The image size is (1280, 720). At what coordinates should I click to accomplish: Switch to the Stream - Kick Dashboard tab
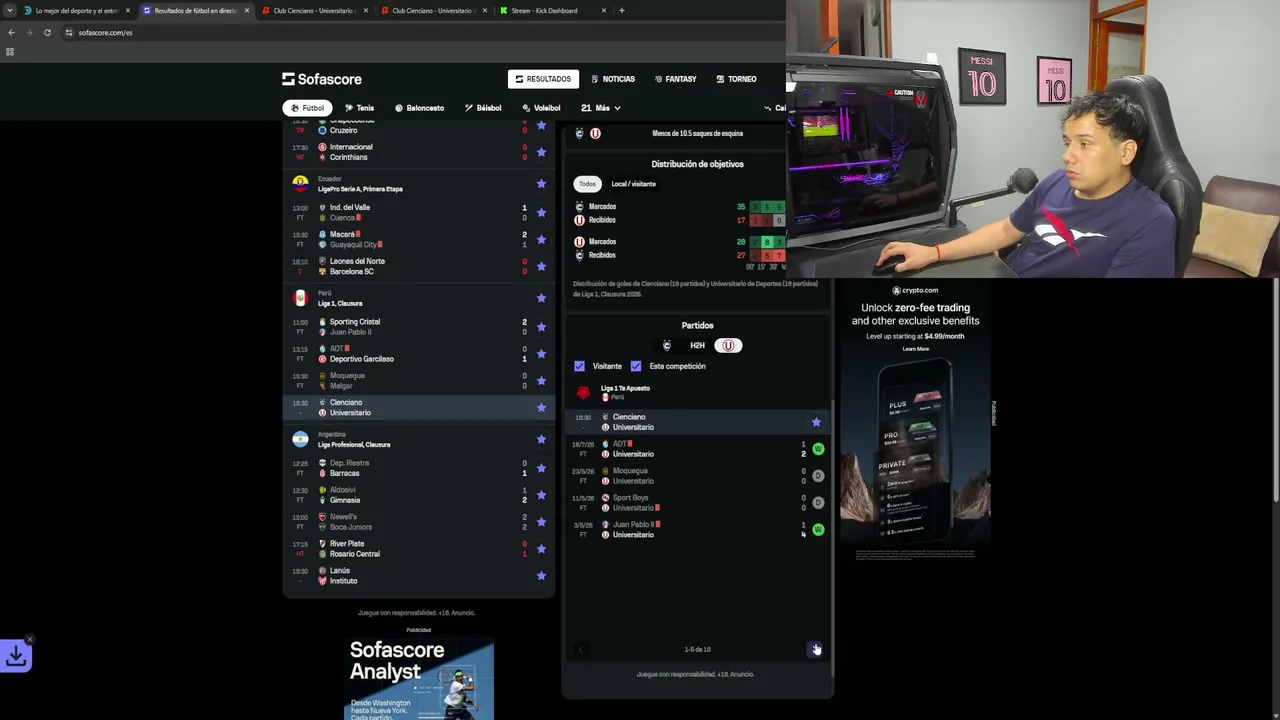(553, 11)
